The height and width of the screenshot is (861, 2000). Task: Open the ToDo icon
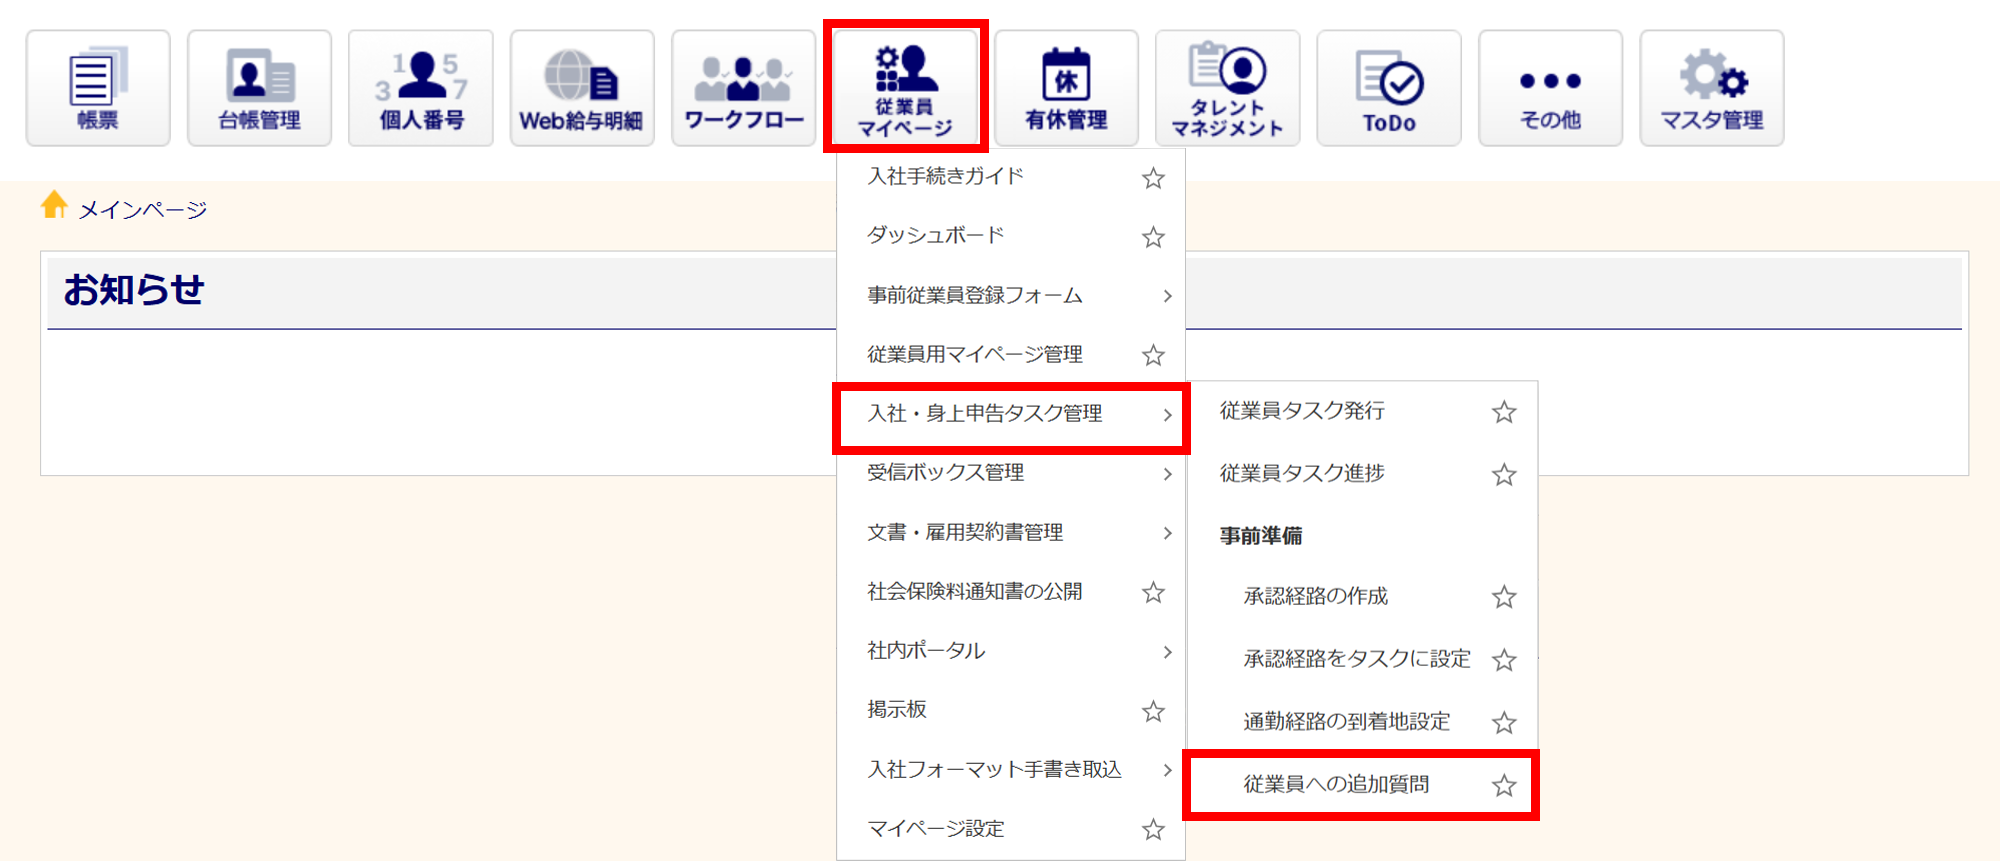pos(1389,88)
